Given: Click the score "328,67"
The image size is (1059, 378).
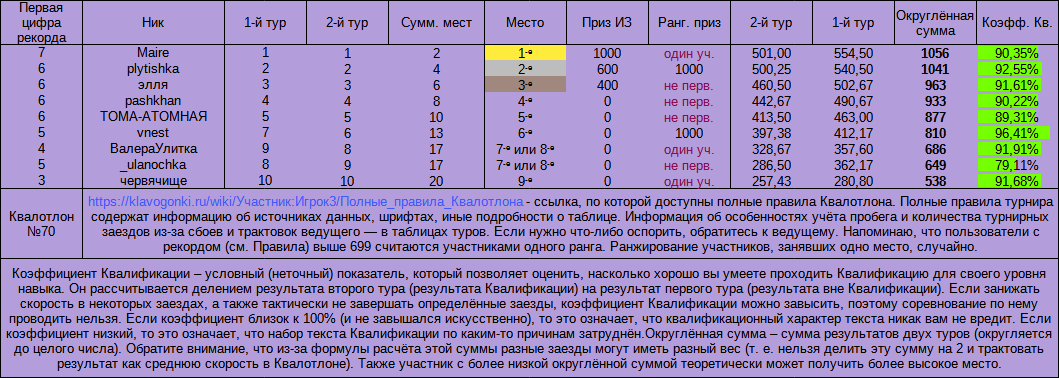Looking at the screenshot, I should click(x=771, y=149).
